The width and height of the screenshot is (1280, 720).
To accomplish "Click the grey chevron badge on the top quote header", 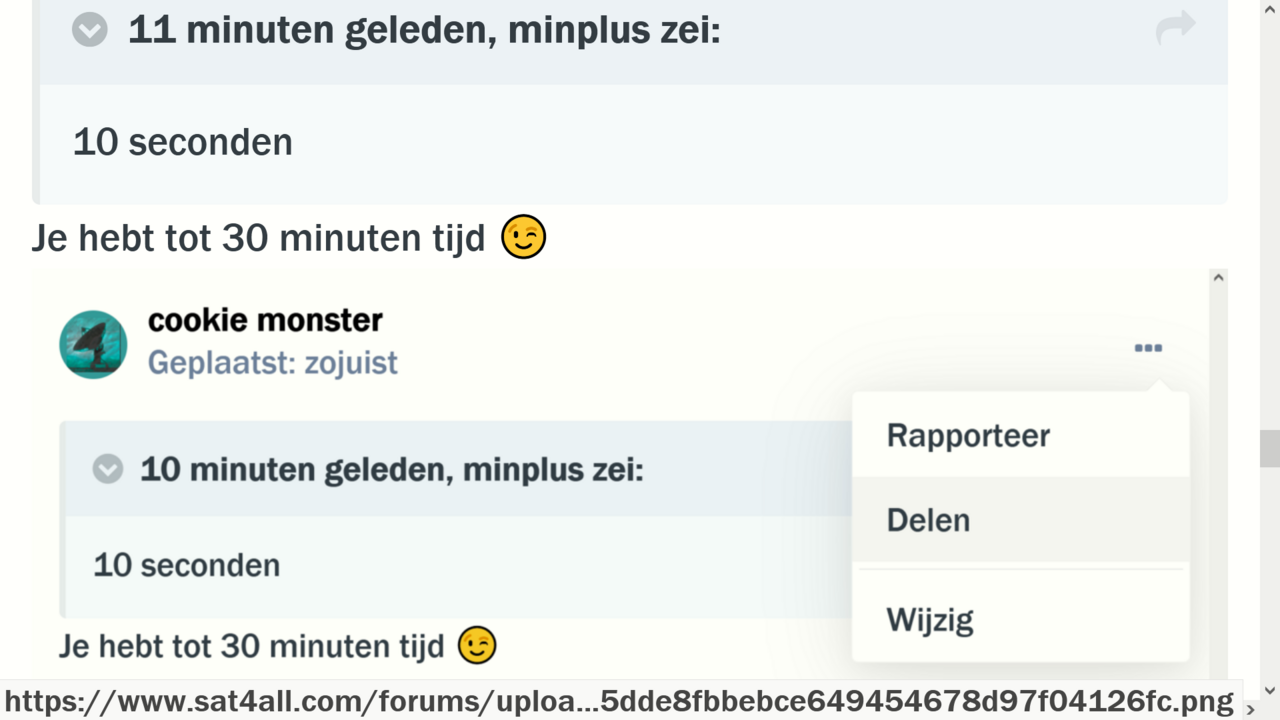I will click(x=89, y=29).
